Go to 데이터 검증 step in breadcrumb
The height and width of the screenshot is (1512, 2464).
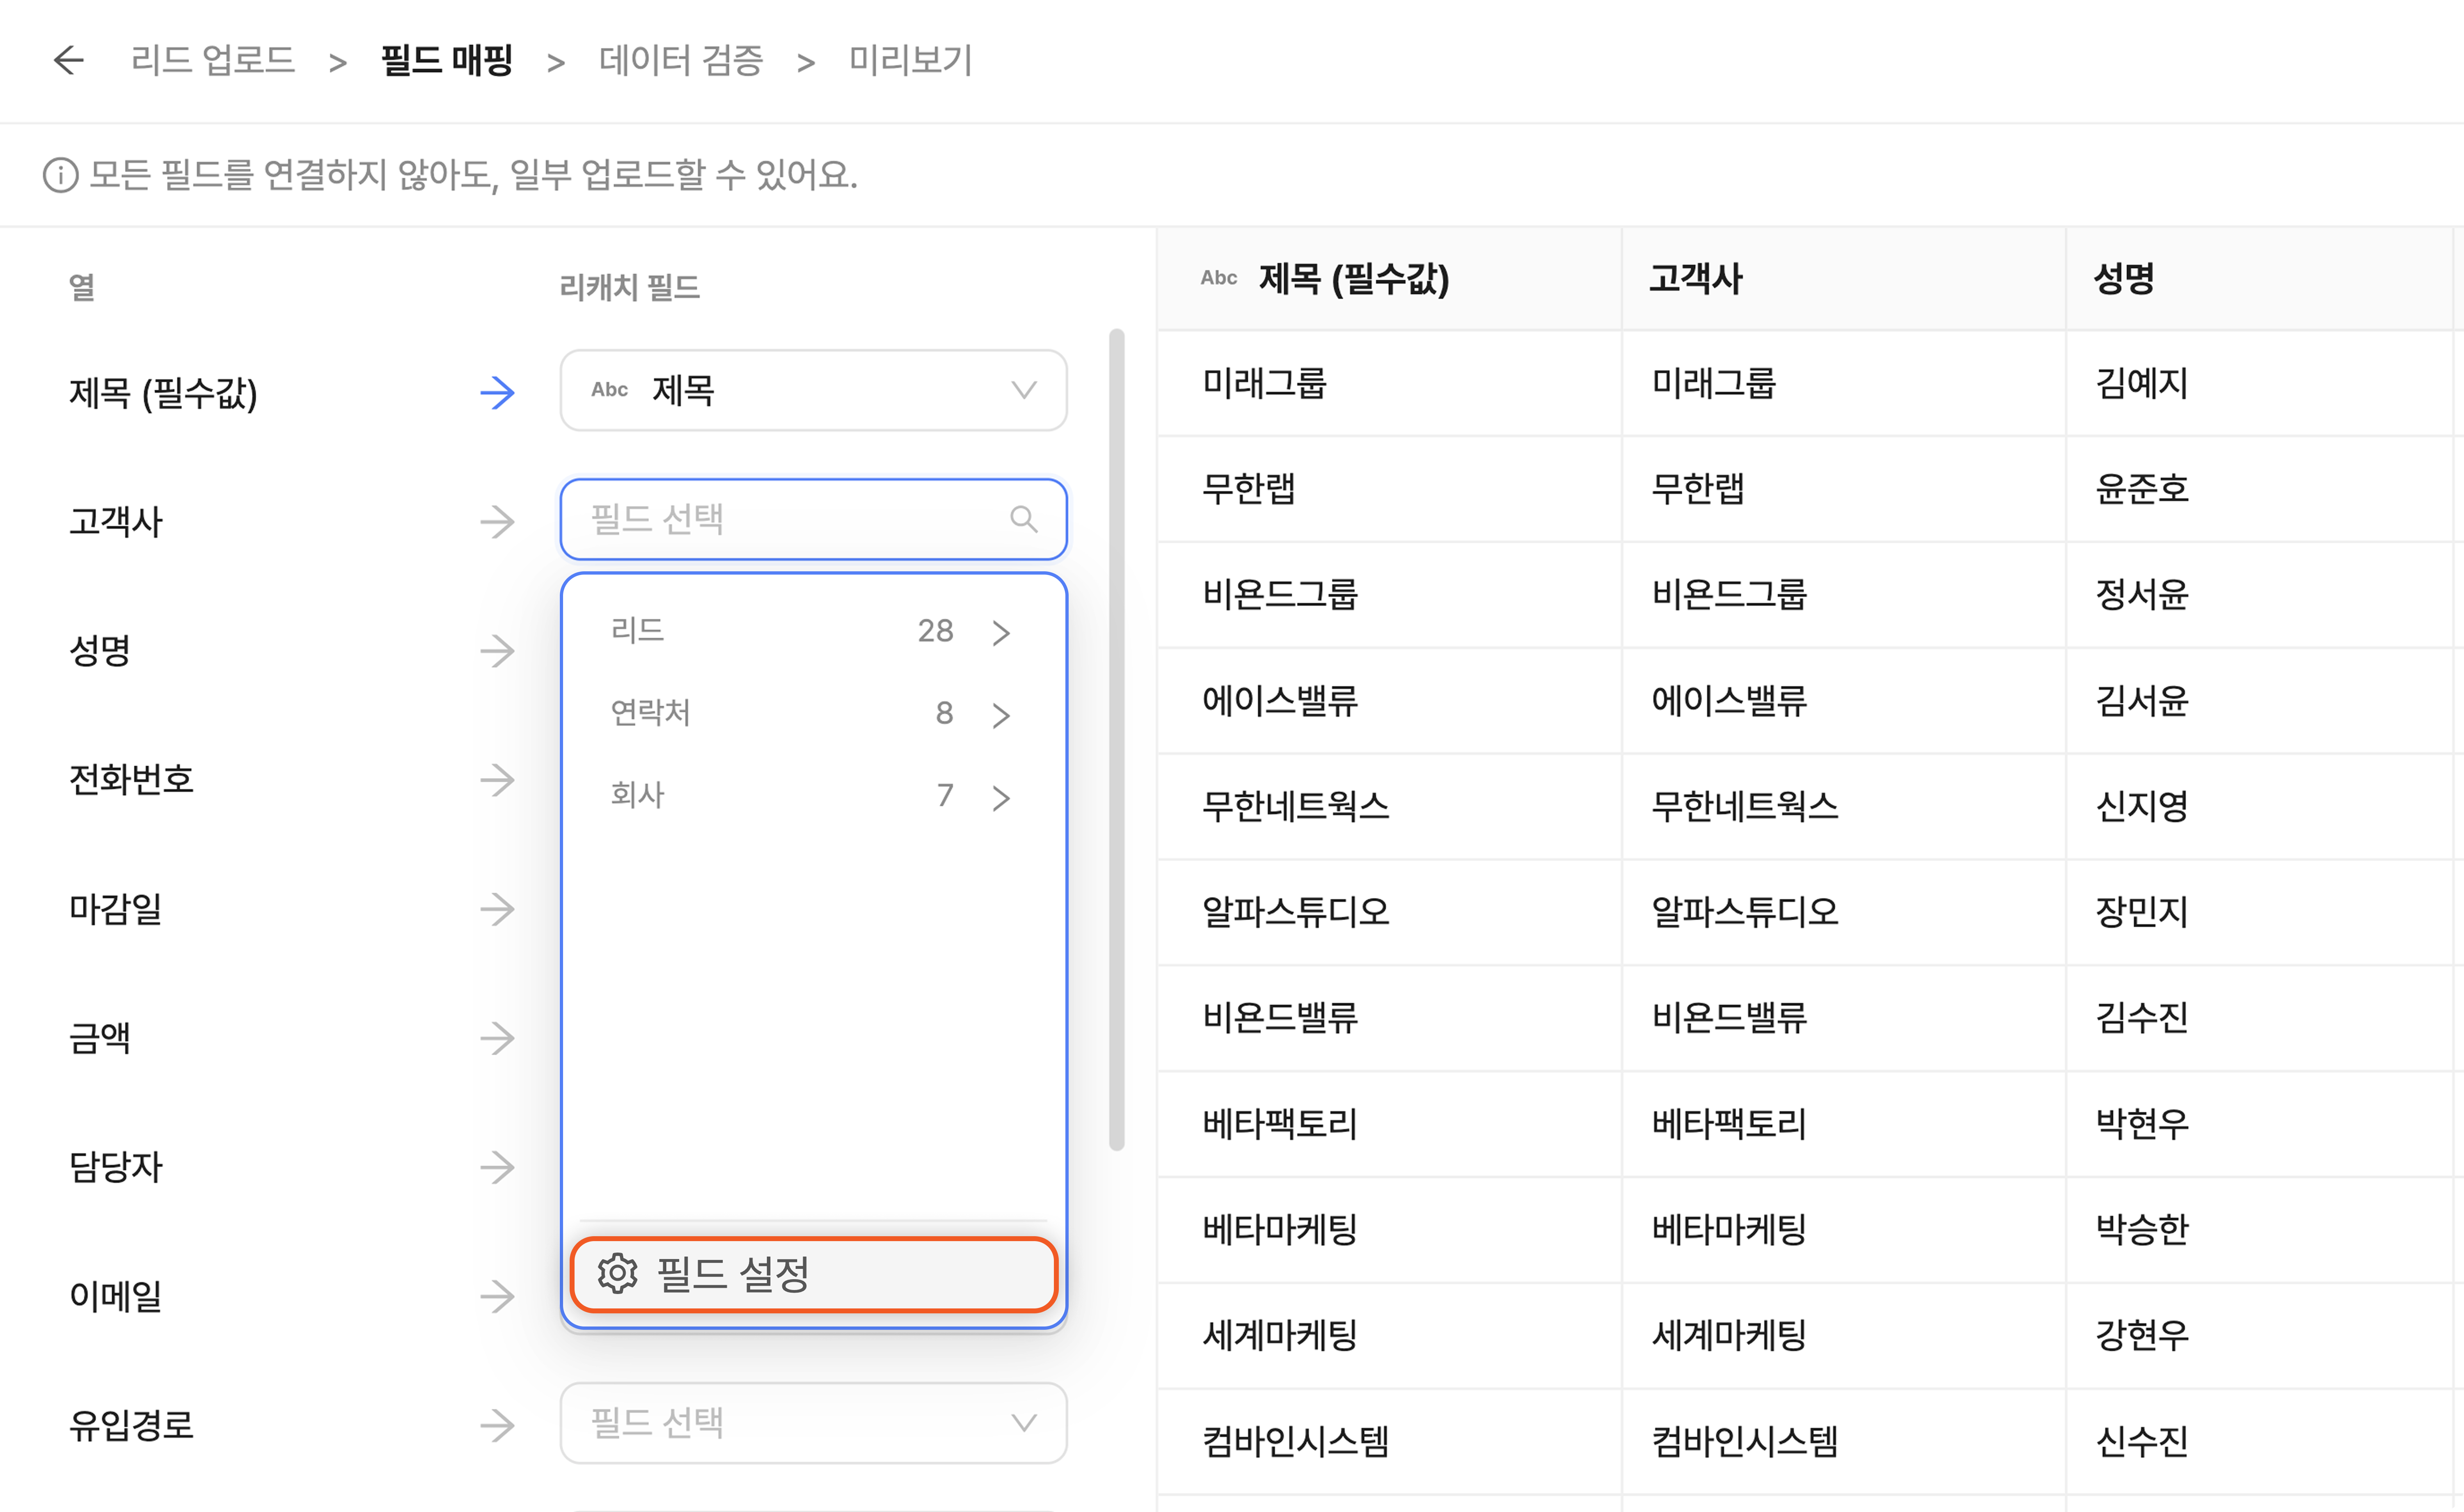[x=681, y=60]
